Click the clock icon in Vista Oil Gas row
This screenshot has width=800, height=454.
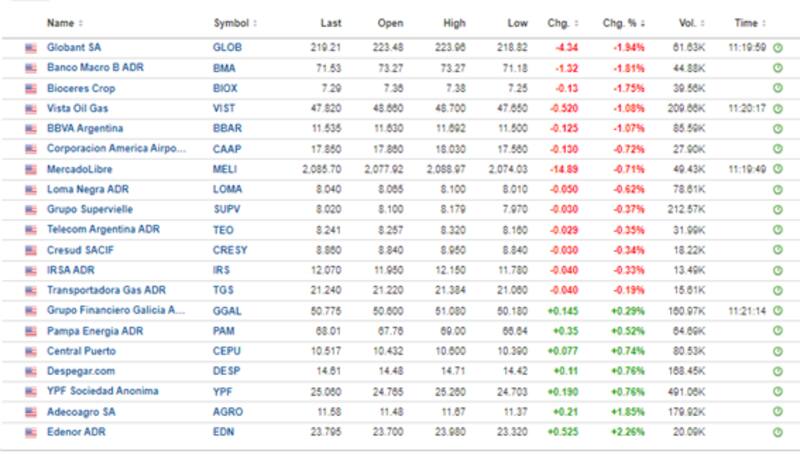778,108
